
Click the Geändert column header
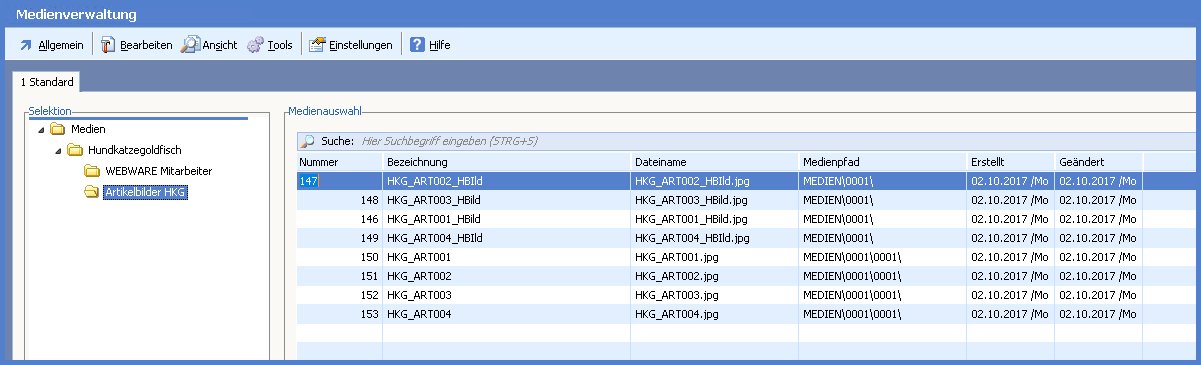pyautogui.click(x=1098, y=162)
